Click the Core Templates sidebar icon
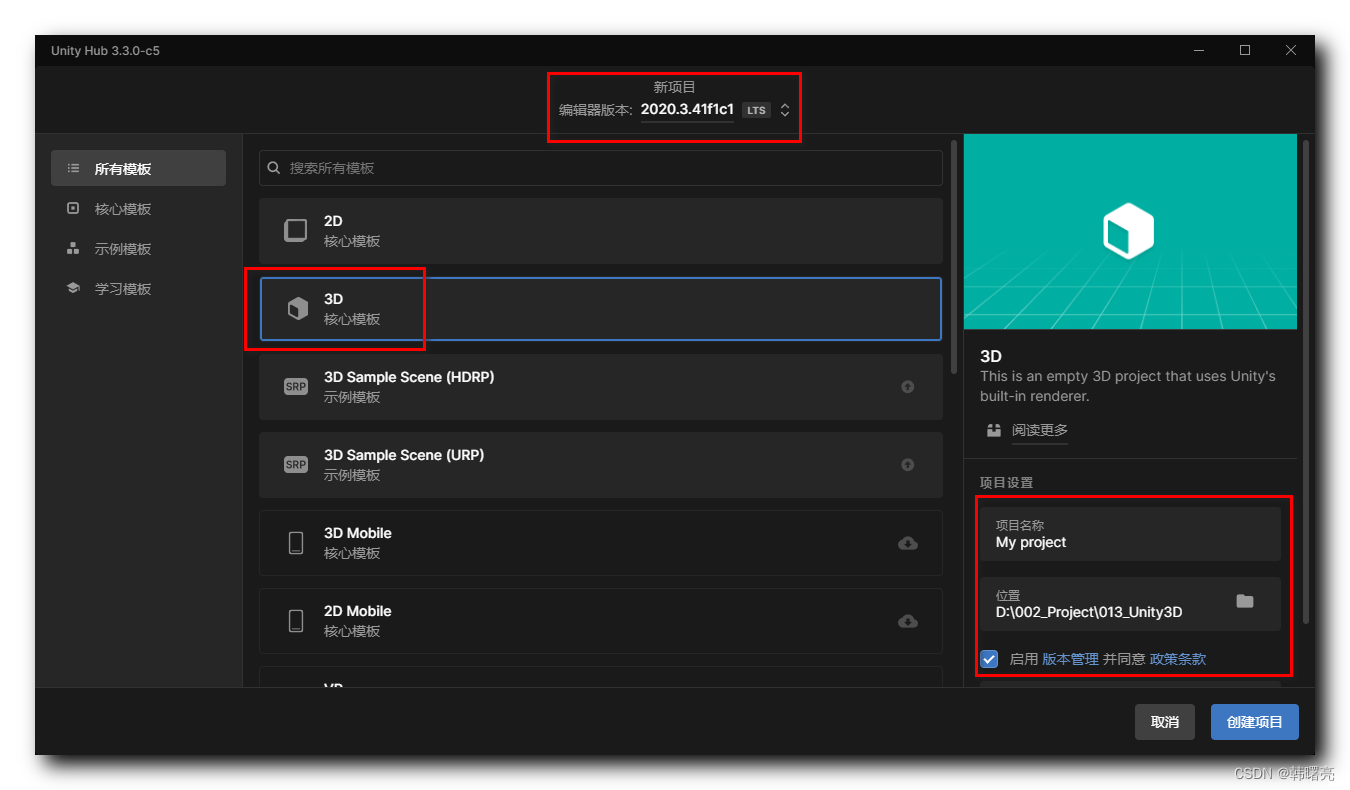Image resolution: width=1350 pixels, height=790 pixels. tap(72, 209)
